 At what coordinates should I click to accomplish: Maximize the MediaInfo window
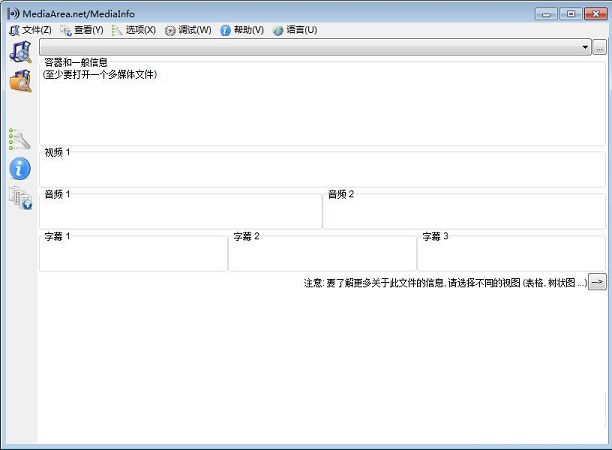pos(571,14)
